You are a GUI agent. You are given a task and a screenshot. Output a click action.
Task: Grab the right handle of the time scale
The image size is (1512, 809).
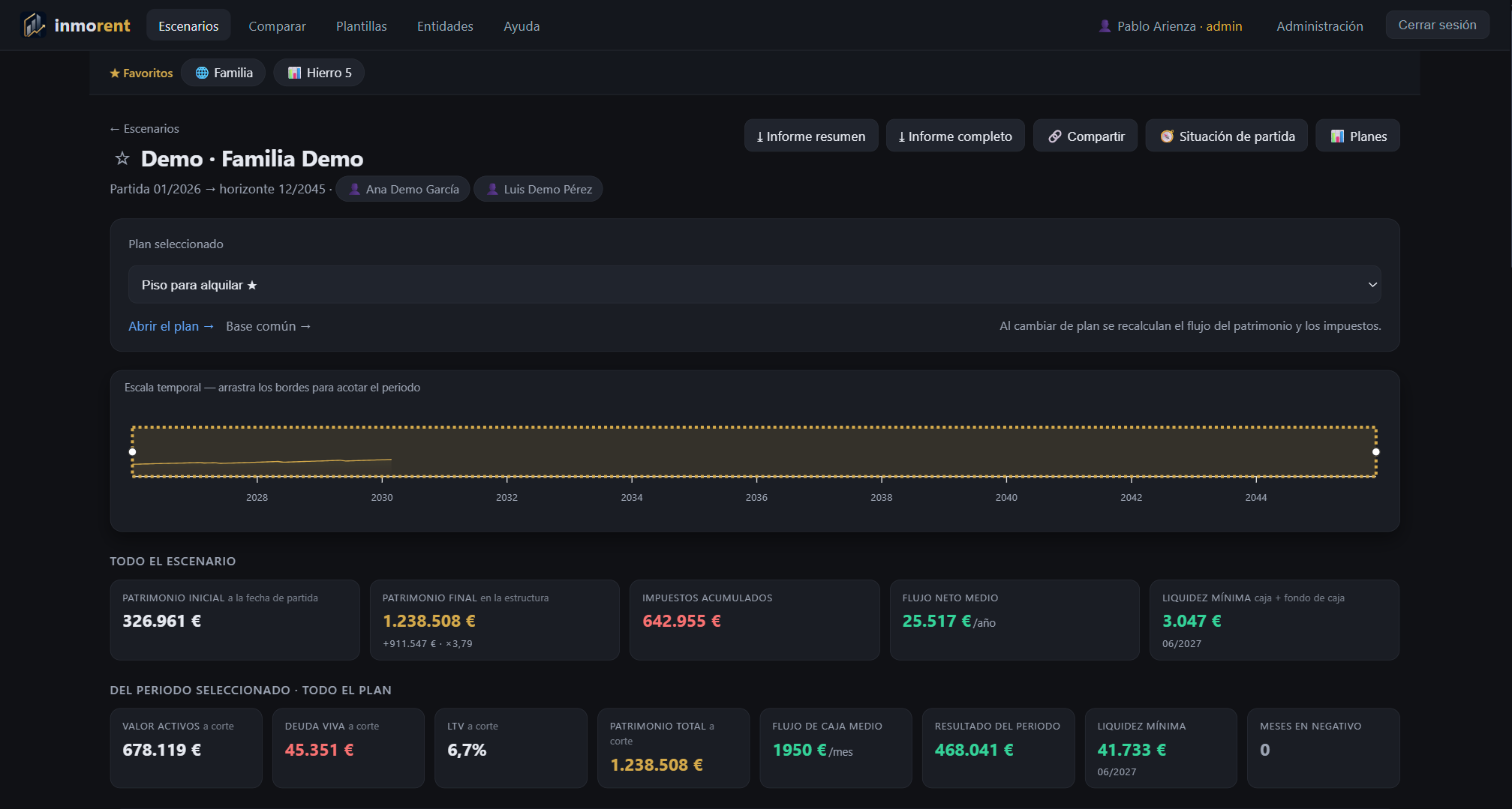click(x=1376, y=452)
